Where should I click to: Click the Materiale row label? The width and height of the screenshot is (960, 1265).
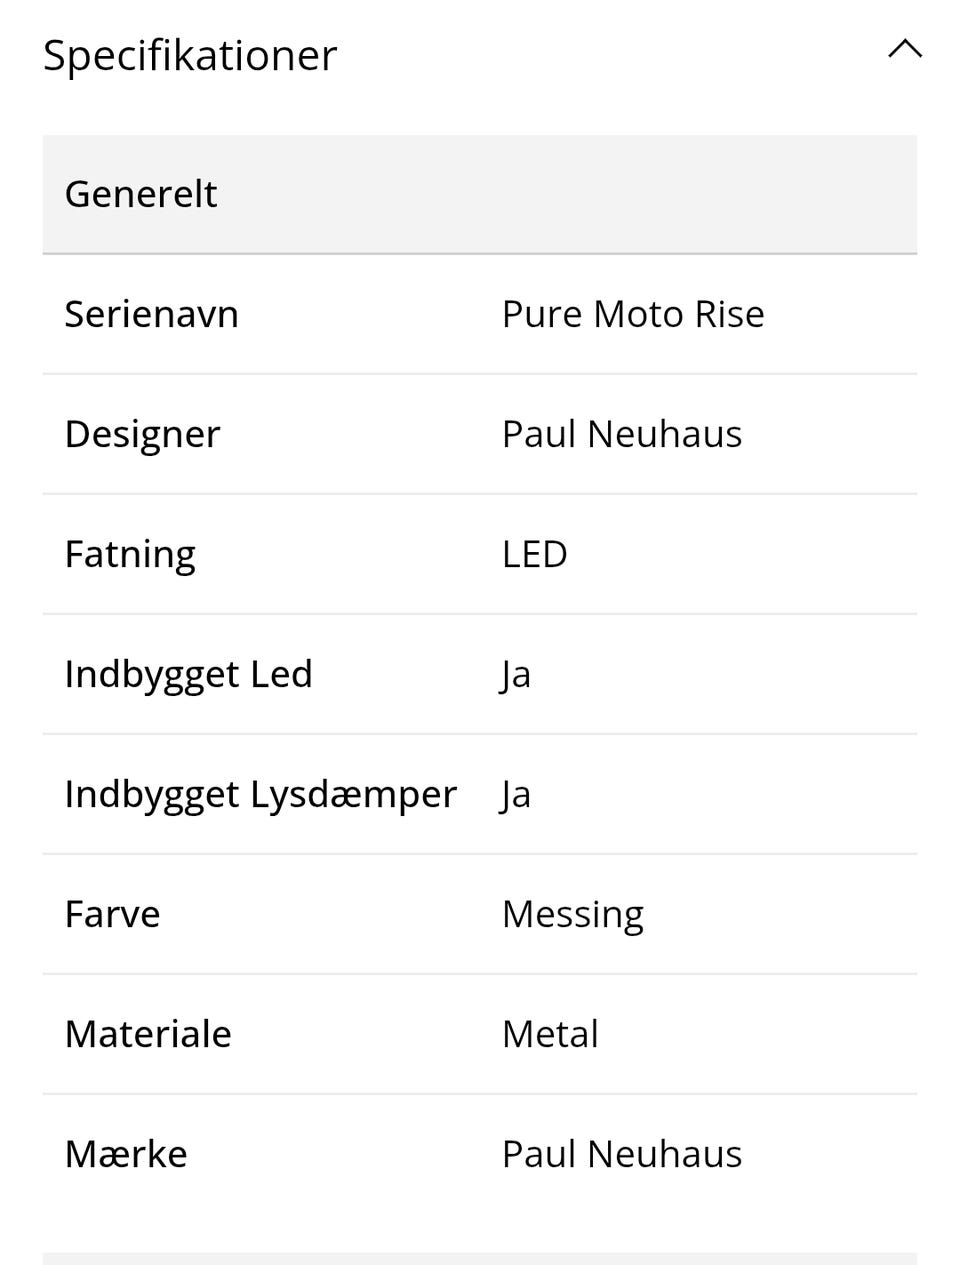pos(148,1034)
